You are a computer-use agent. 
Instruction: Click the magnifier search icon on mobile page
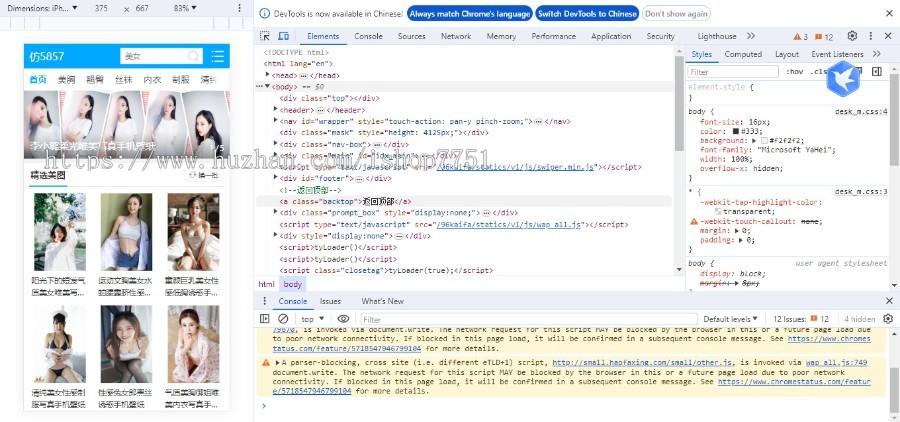[193, 56]
